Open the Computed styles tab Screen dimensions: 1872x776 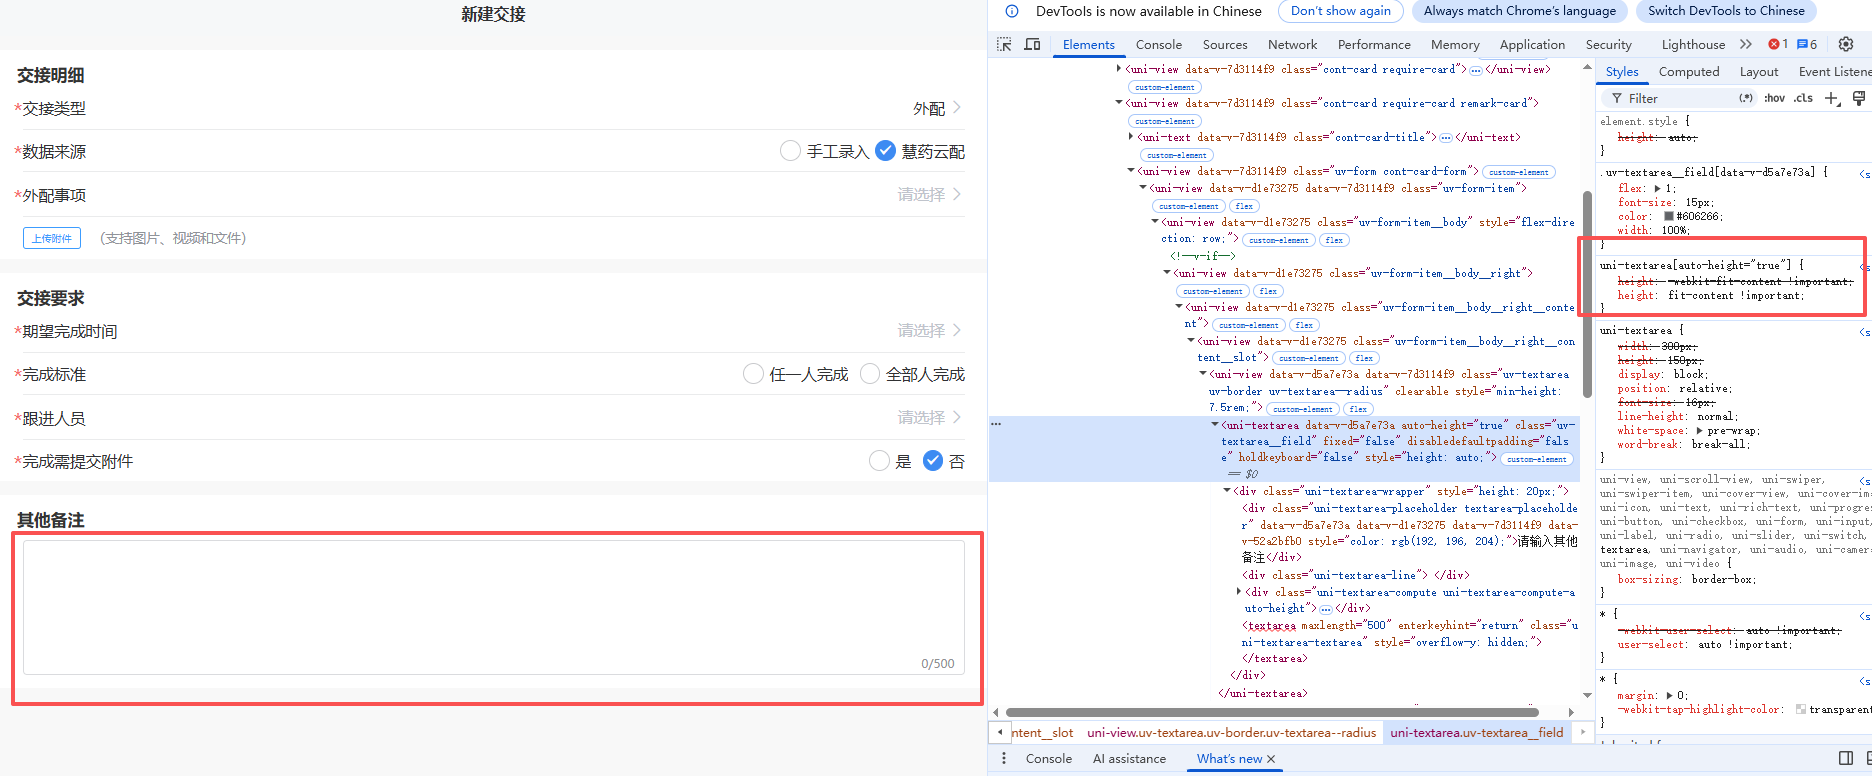click(1689, 71)
